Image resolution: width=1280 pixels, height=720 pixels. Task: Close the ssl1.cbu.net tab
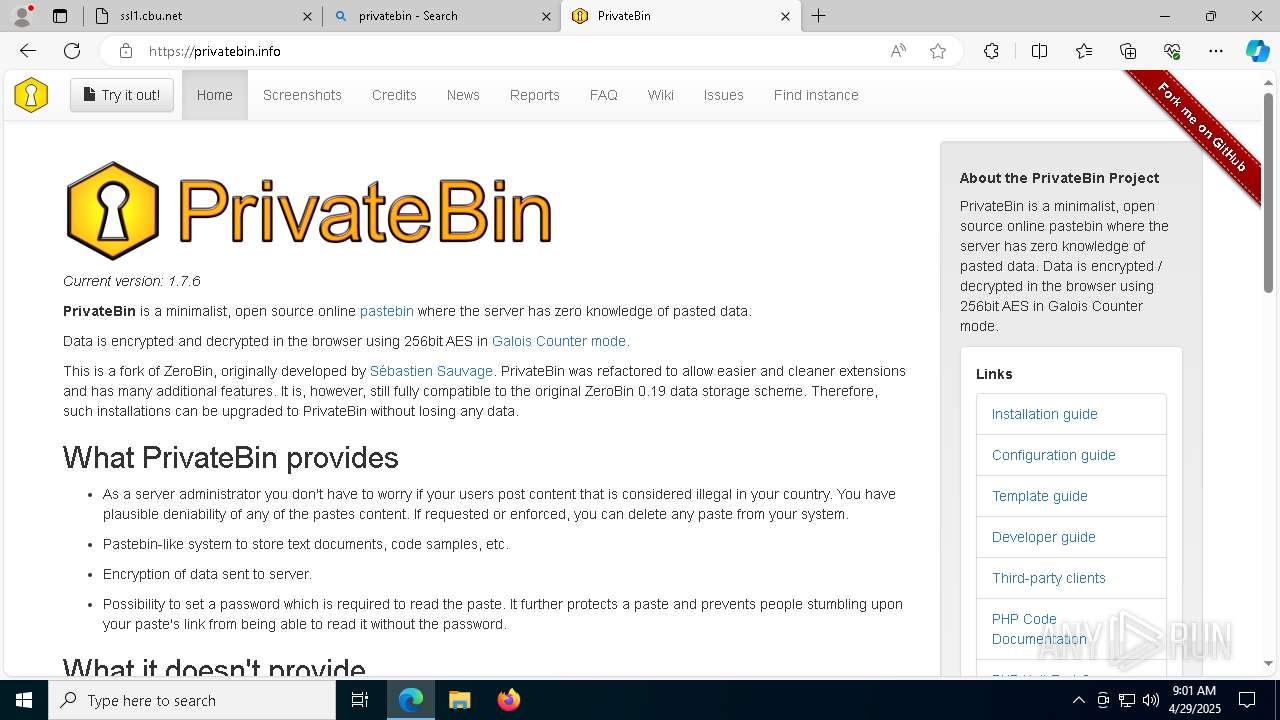point(308,16)
